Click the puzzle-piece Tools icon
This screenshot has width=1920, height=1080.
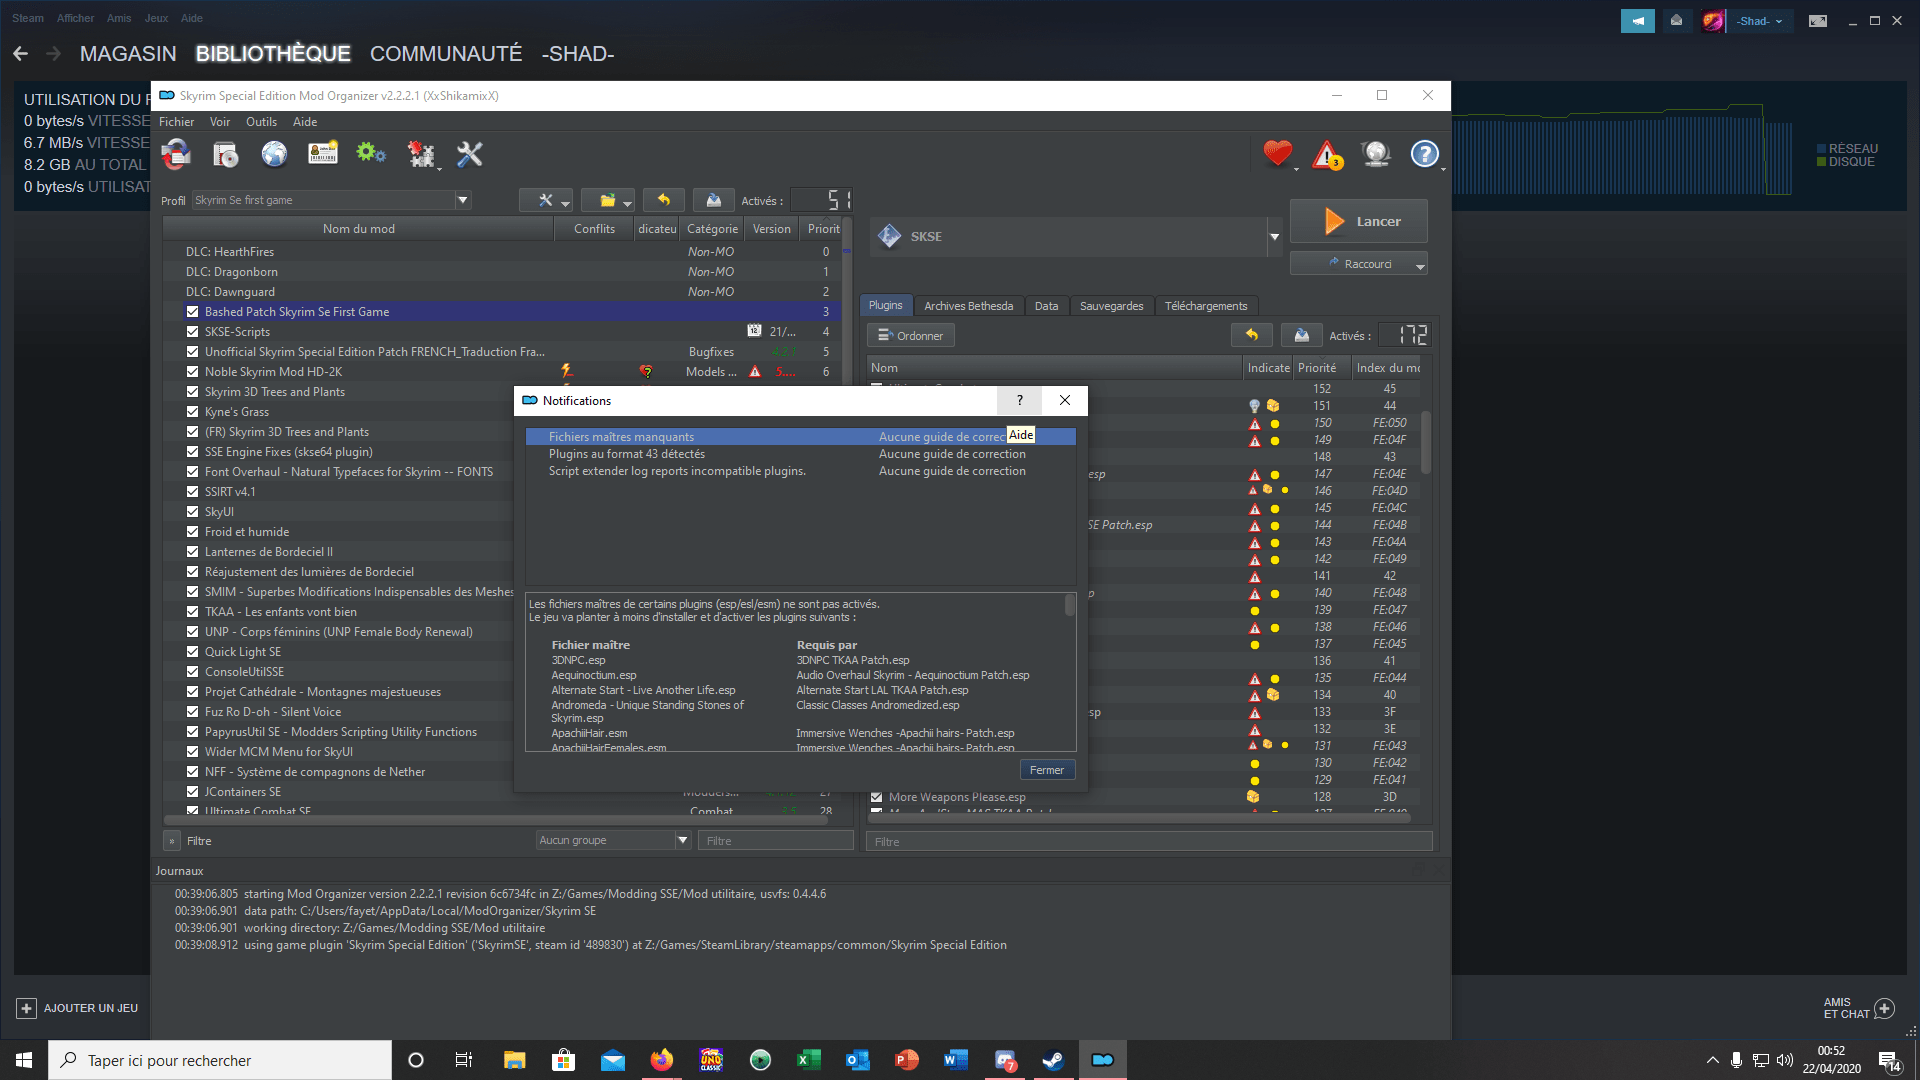pyautogui.click(x=421, y=154)
